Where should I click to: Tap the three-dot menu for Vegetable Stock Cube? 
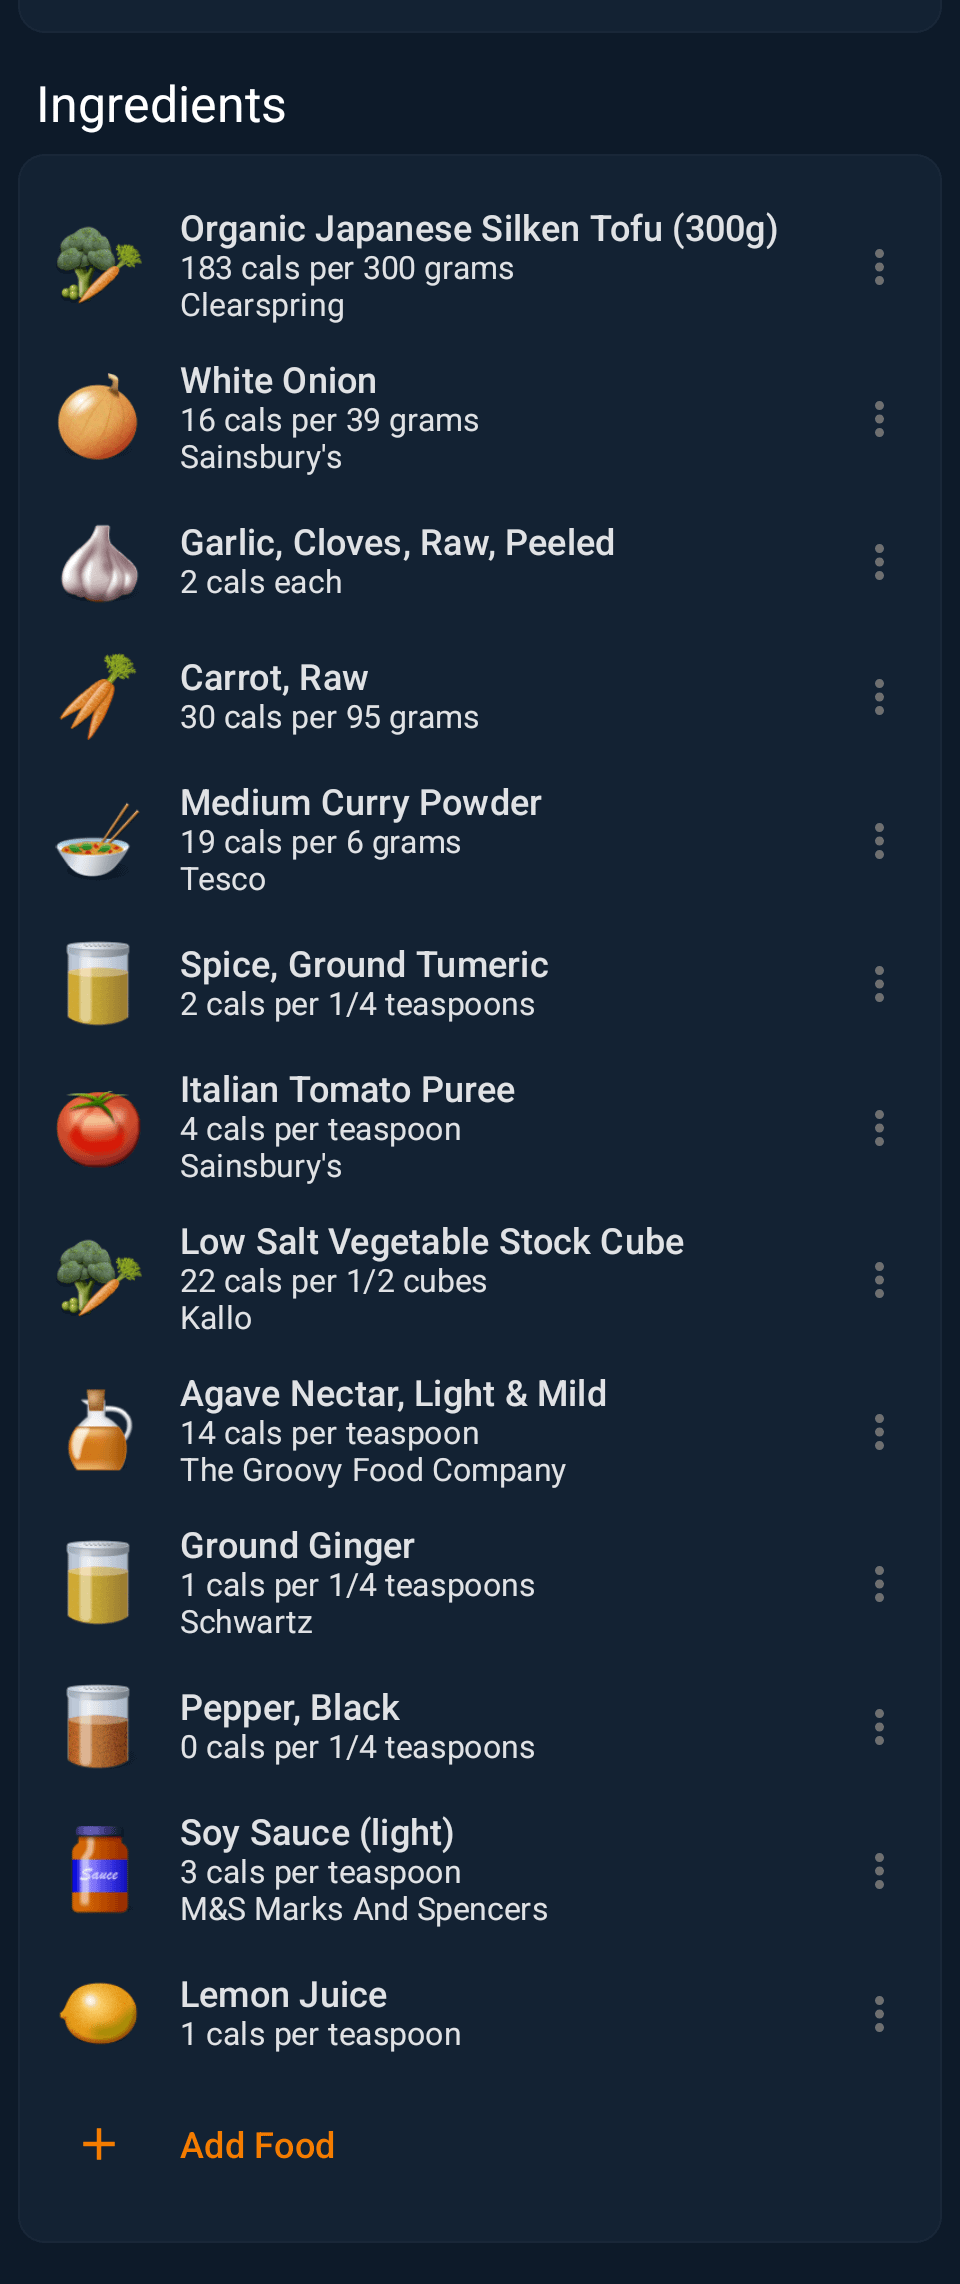tap(879, 1280)
